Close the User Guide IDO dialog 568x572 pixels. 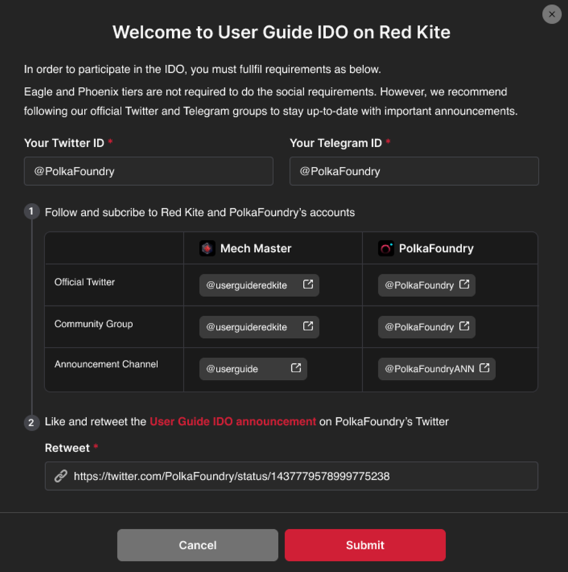click(x=552, y=14)
